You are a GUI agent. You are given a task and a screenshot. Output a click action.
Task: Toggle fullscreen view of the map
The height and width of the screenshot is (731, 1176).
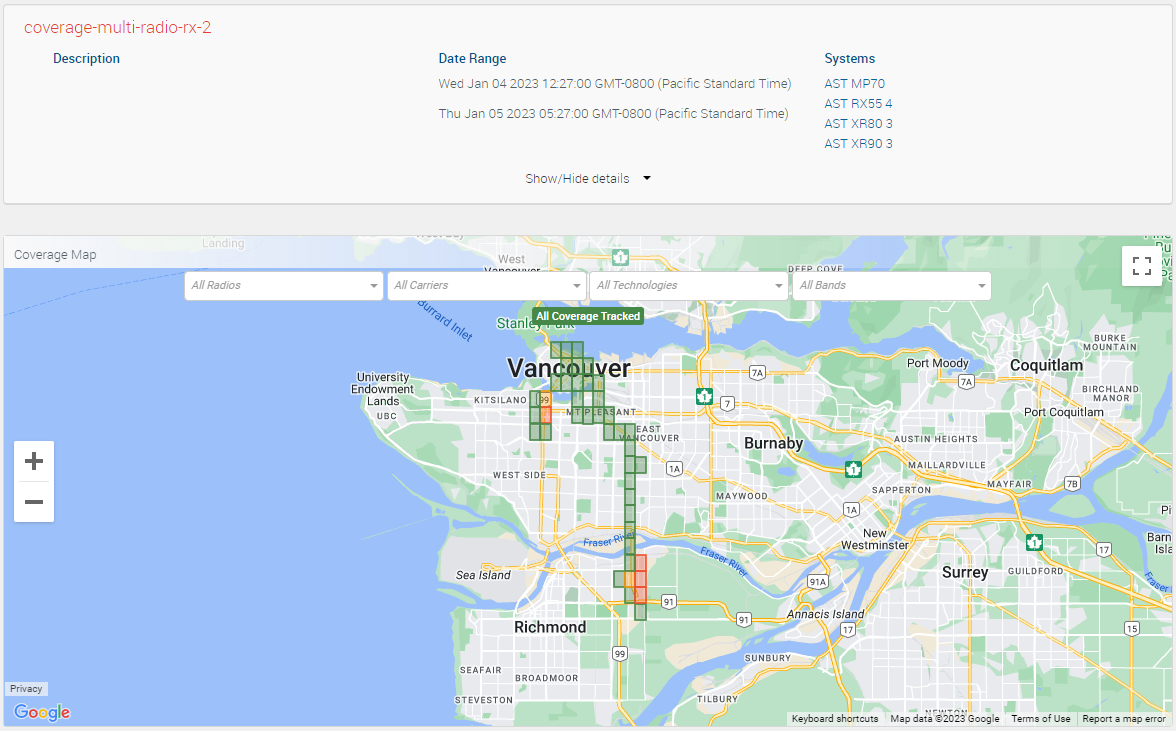tap(1142, 266)
